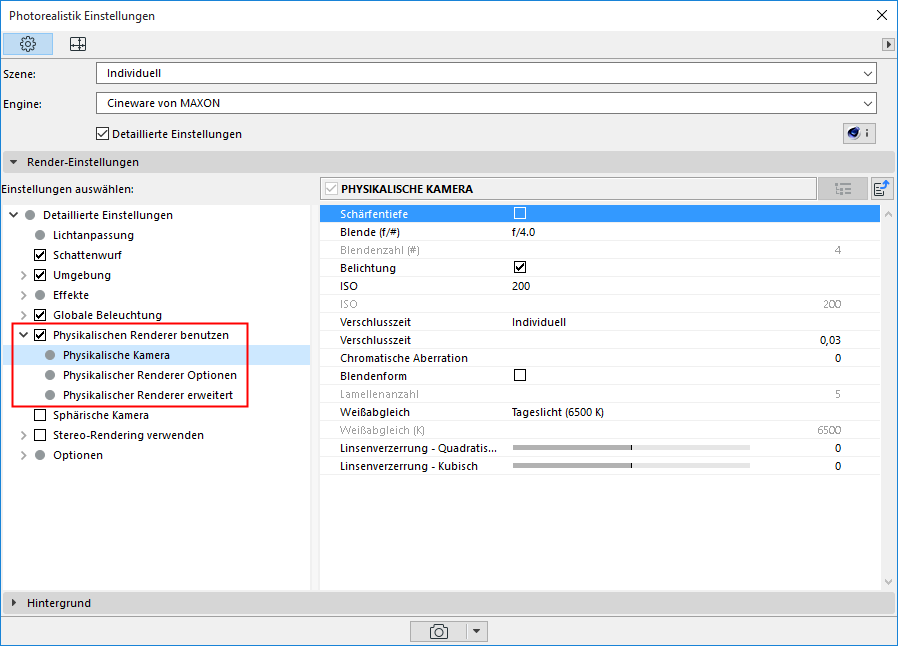Screen dimensions: 898x646
Task: Collapse the Detaillierte Einstellungen tree node
Action: [14, 215]
